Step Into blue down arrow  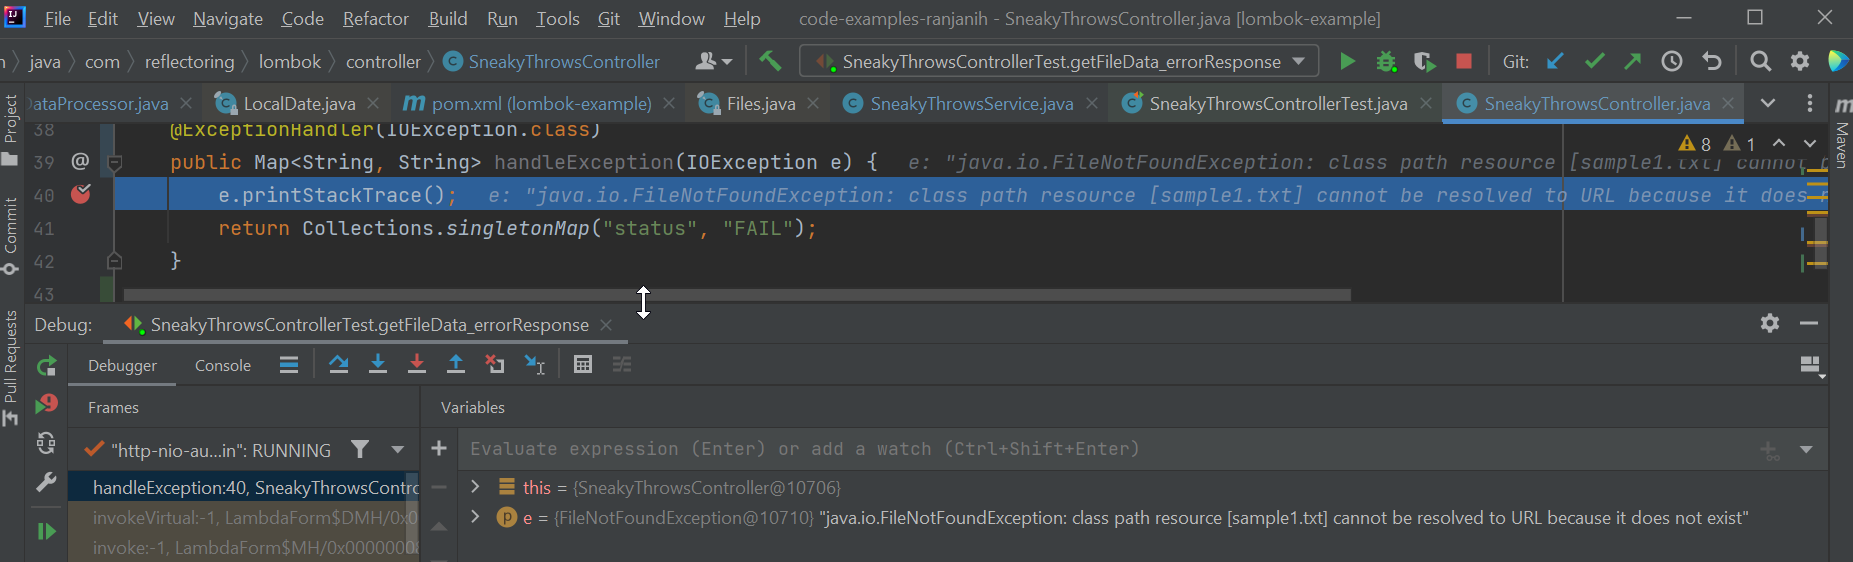click(x=378, y=365)
